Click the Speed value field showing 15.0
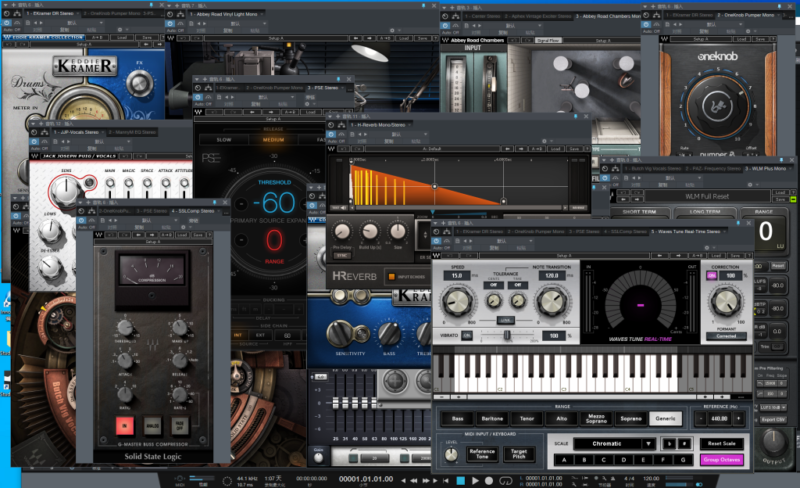The height and width of the screenshot is (488, 800). (458, 275)
